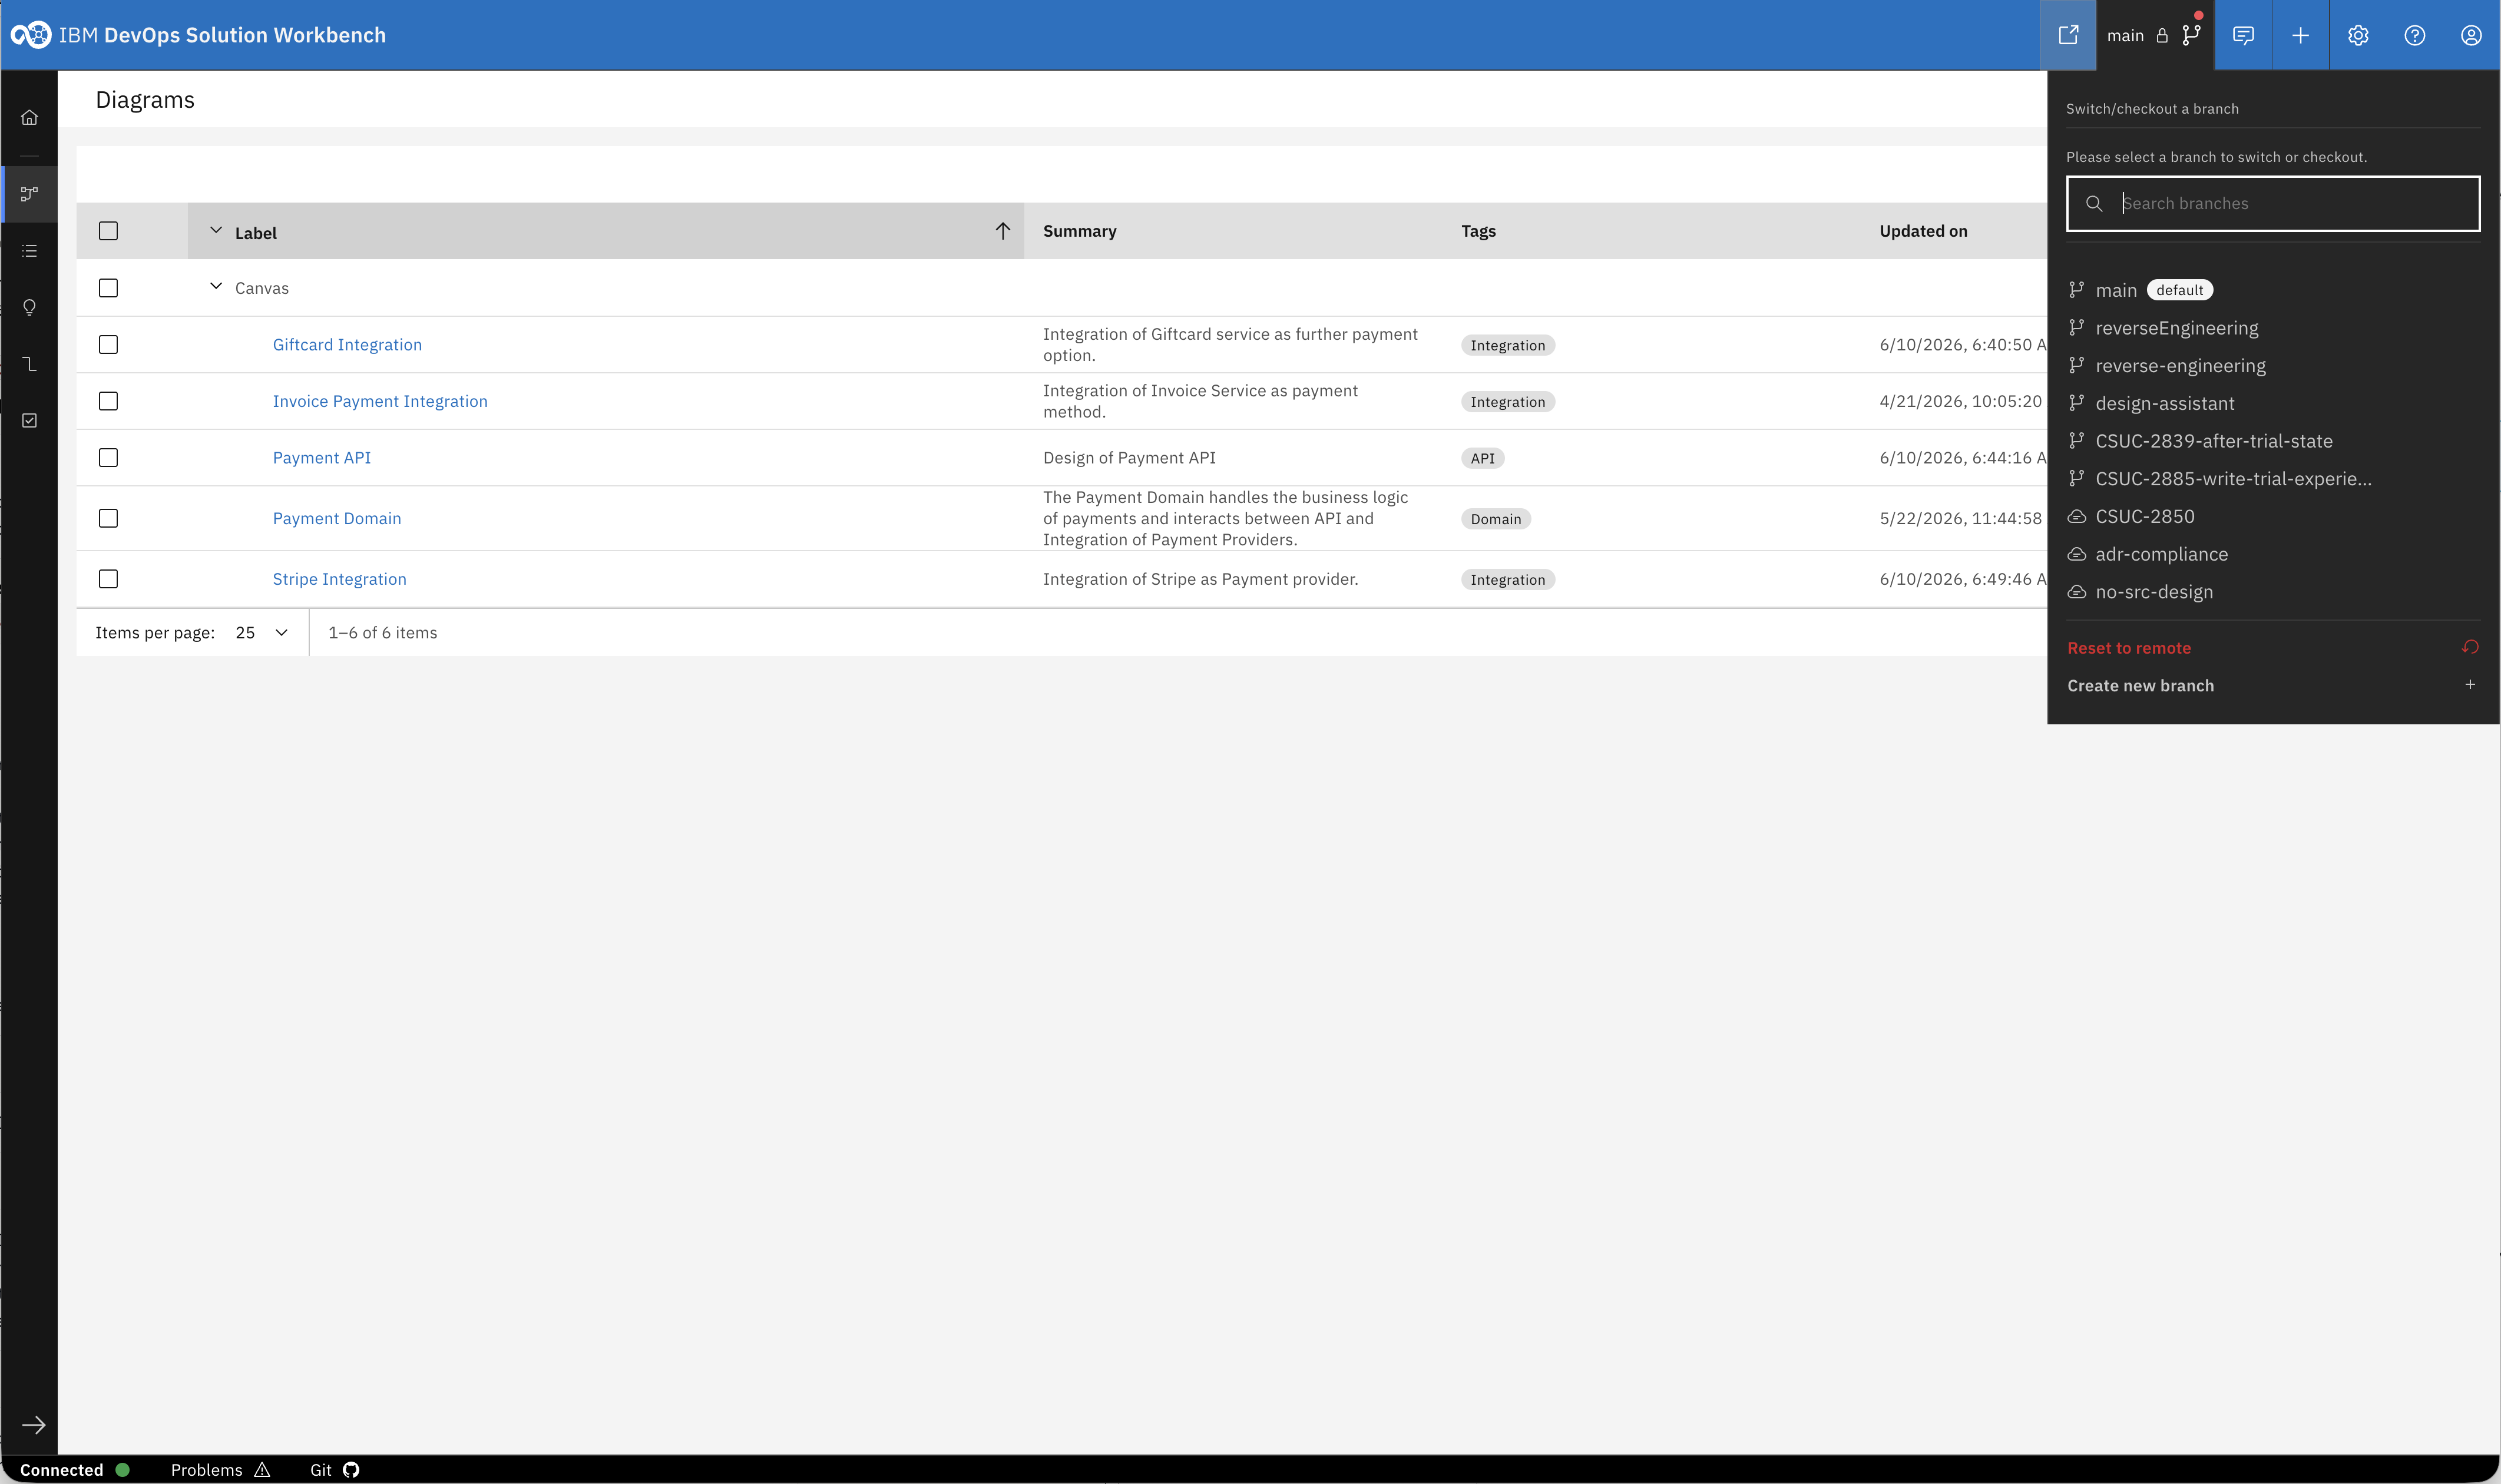Click the API tag chip
This screenshot has width=2501, height=1484.
point(1482,458)
